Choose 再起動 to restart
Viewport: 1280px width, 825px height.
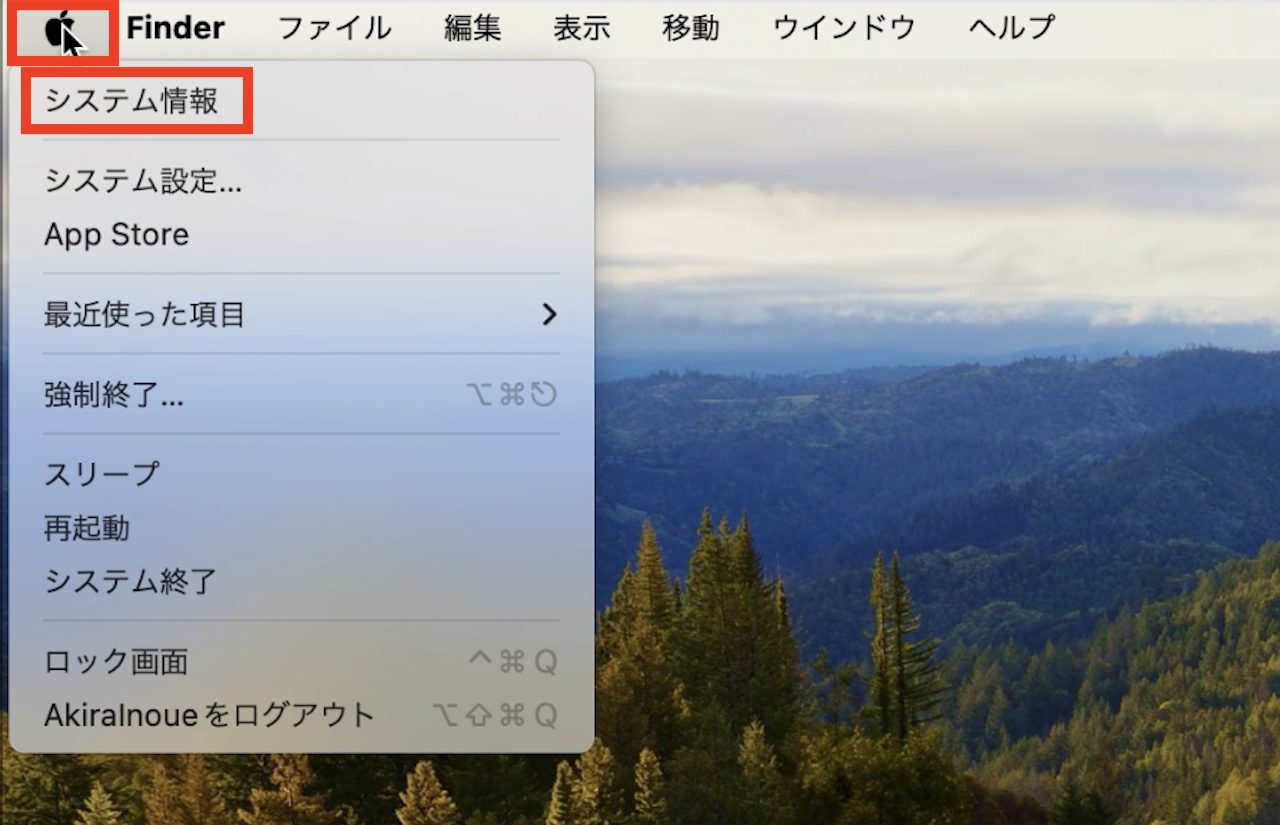[x=301, y=528]
